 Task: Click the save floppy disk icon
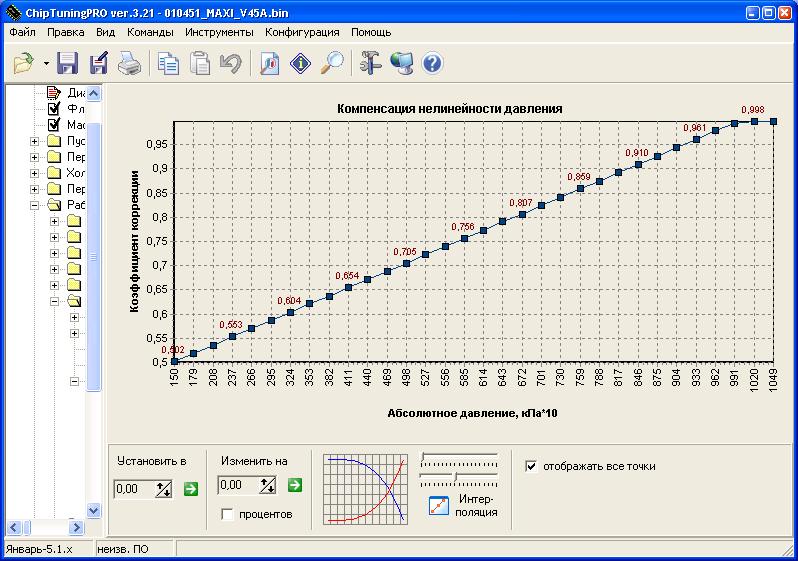coord(67,64)
